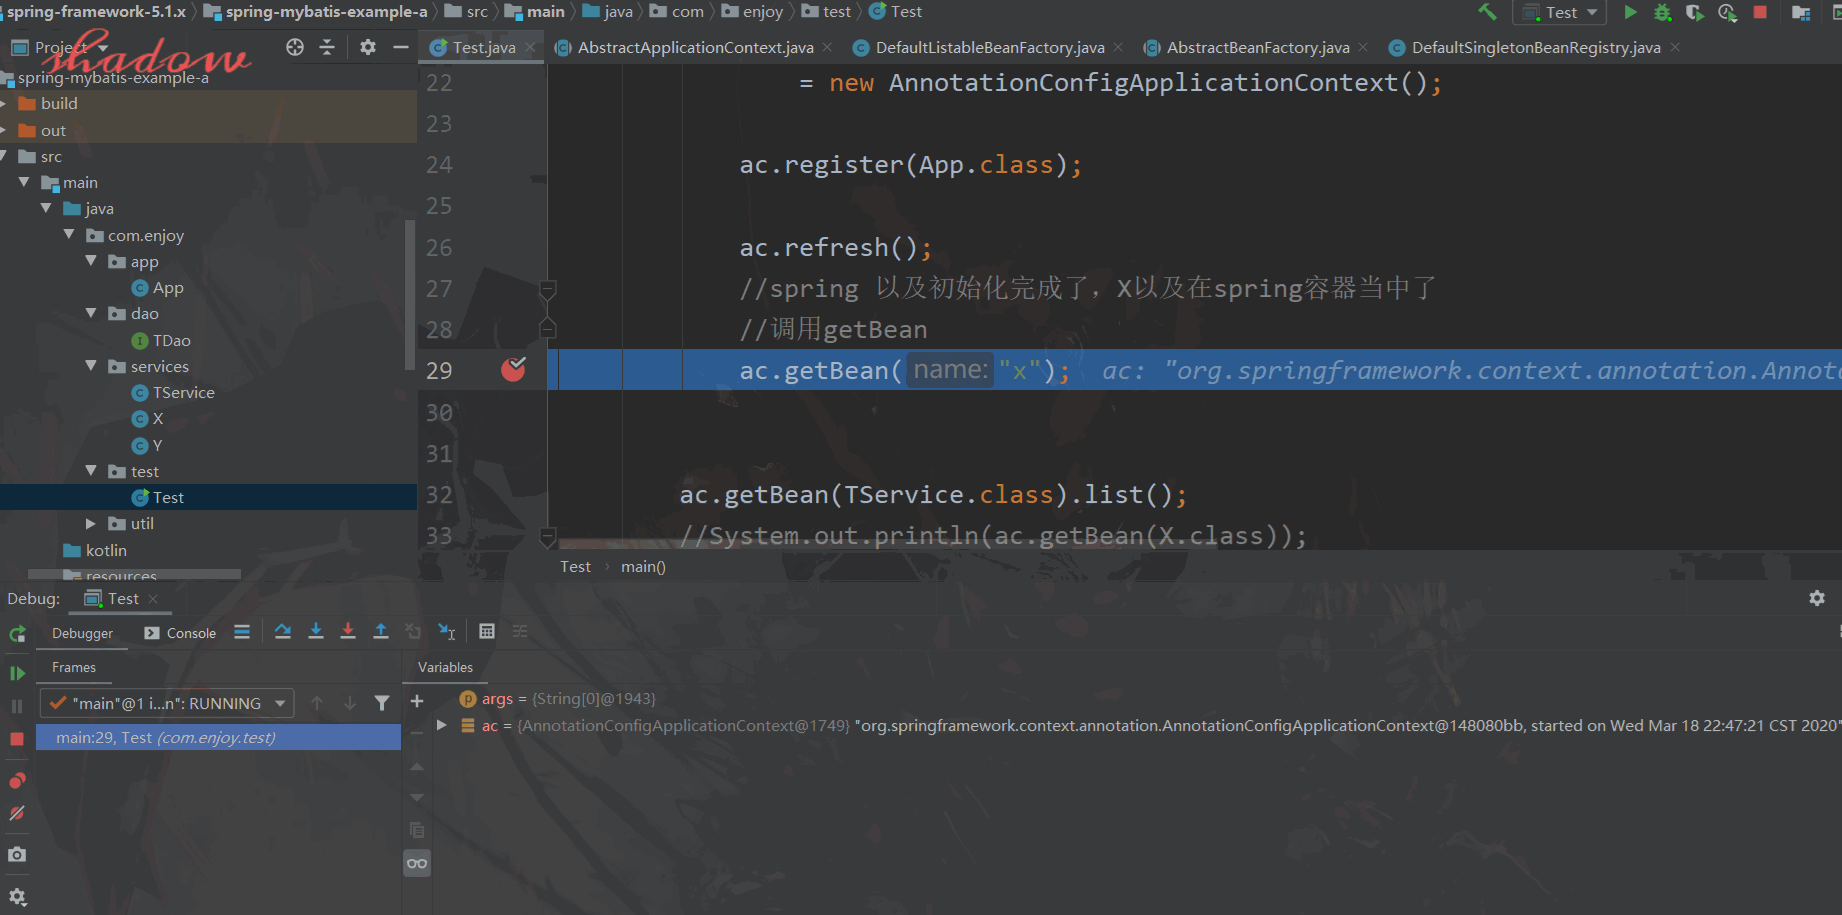Stop the debug session from the debug sidebar
The width and height of the screenshot is (1842, 915).
(x=17, y=739)
